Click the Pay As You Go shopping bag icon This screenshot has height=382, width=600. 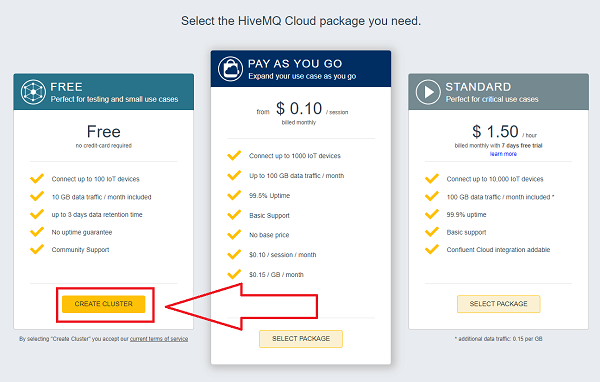[230, 69]
